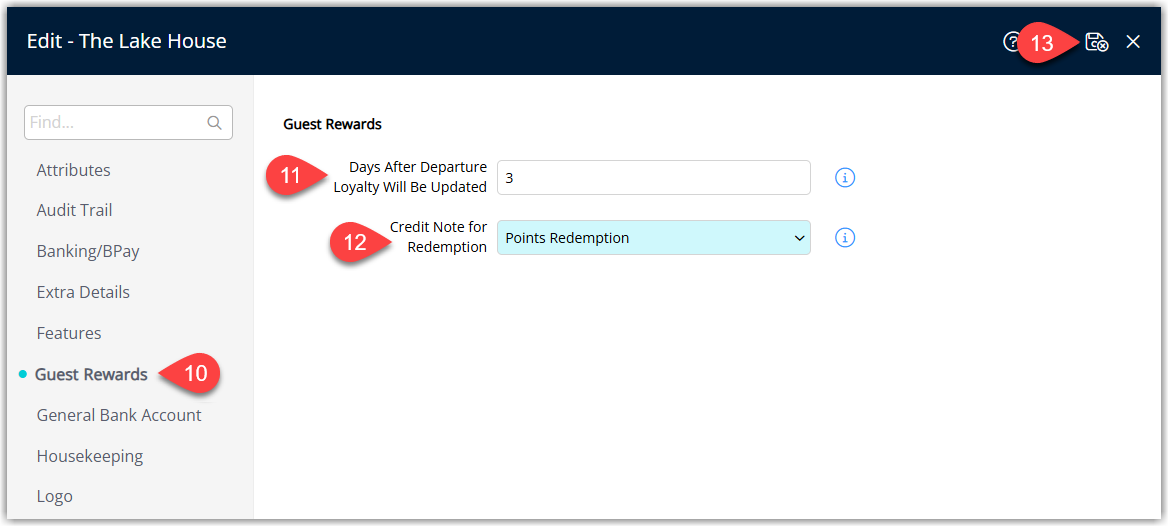The height and width of the screenshot is (527, 1169).
Task: Open the Audit Trail section
Action: point(75,210)
